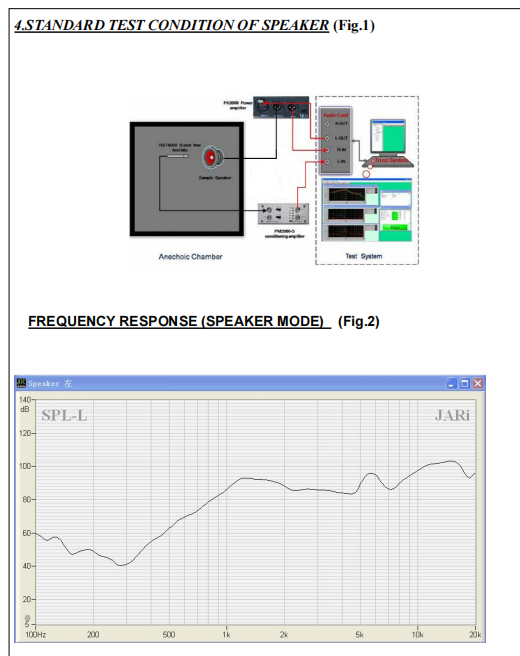Viewport: 520px width, 656px height.
Task: Click the 'Frequency Response (Speaker Mode)' heading
Action: (x=176, y=321)
